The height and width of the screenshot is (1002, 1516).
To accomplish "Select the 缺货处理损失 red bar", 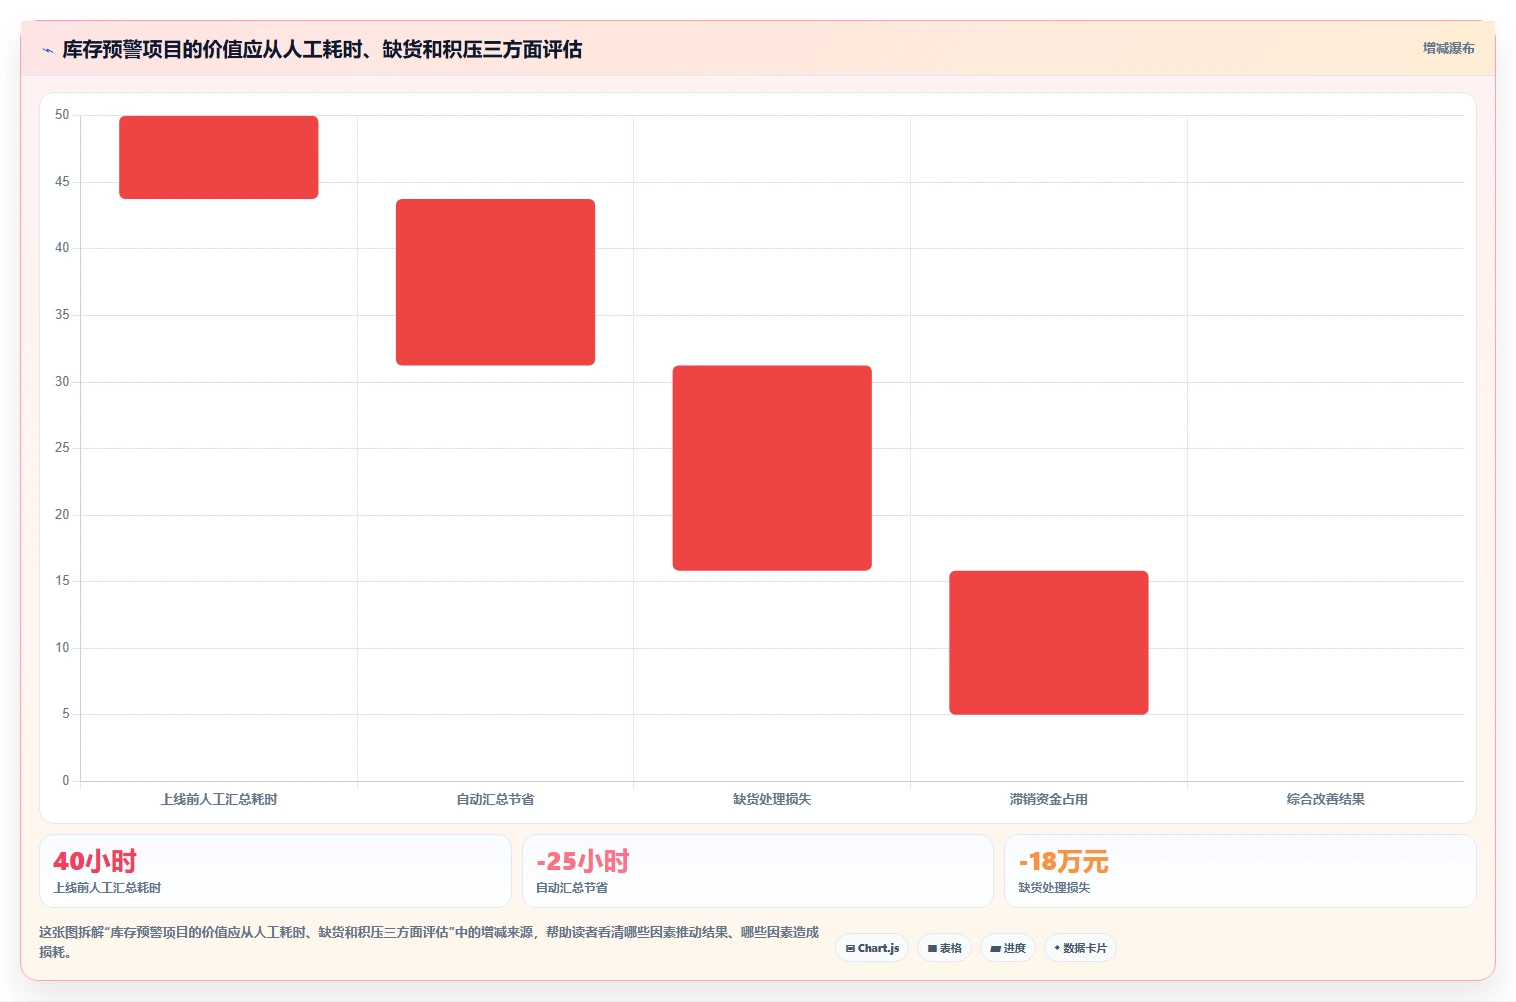I will pos(772,468).
